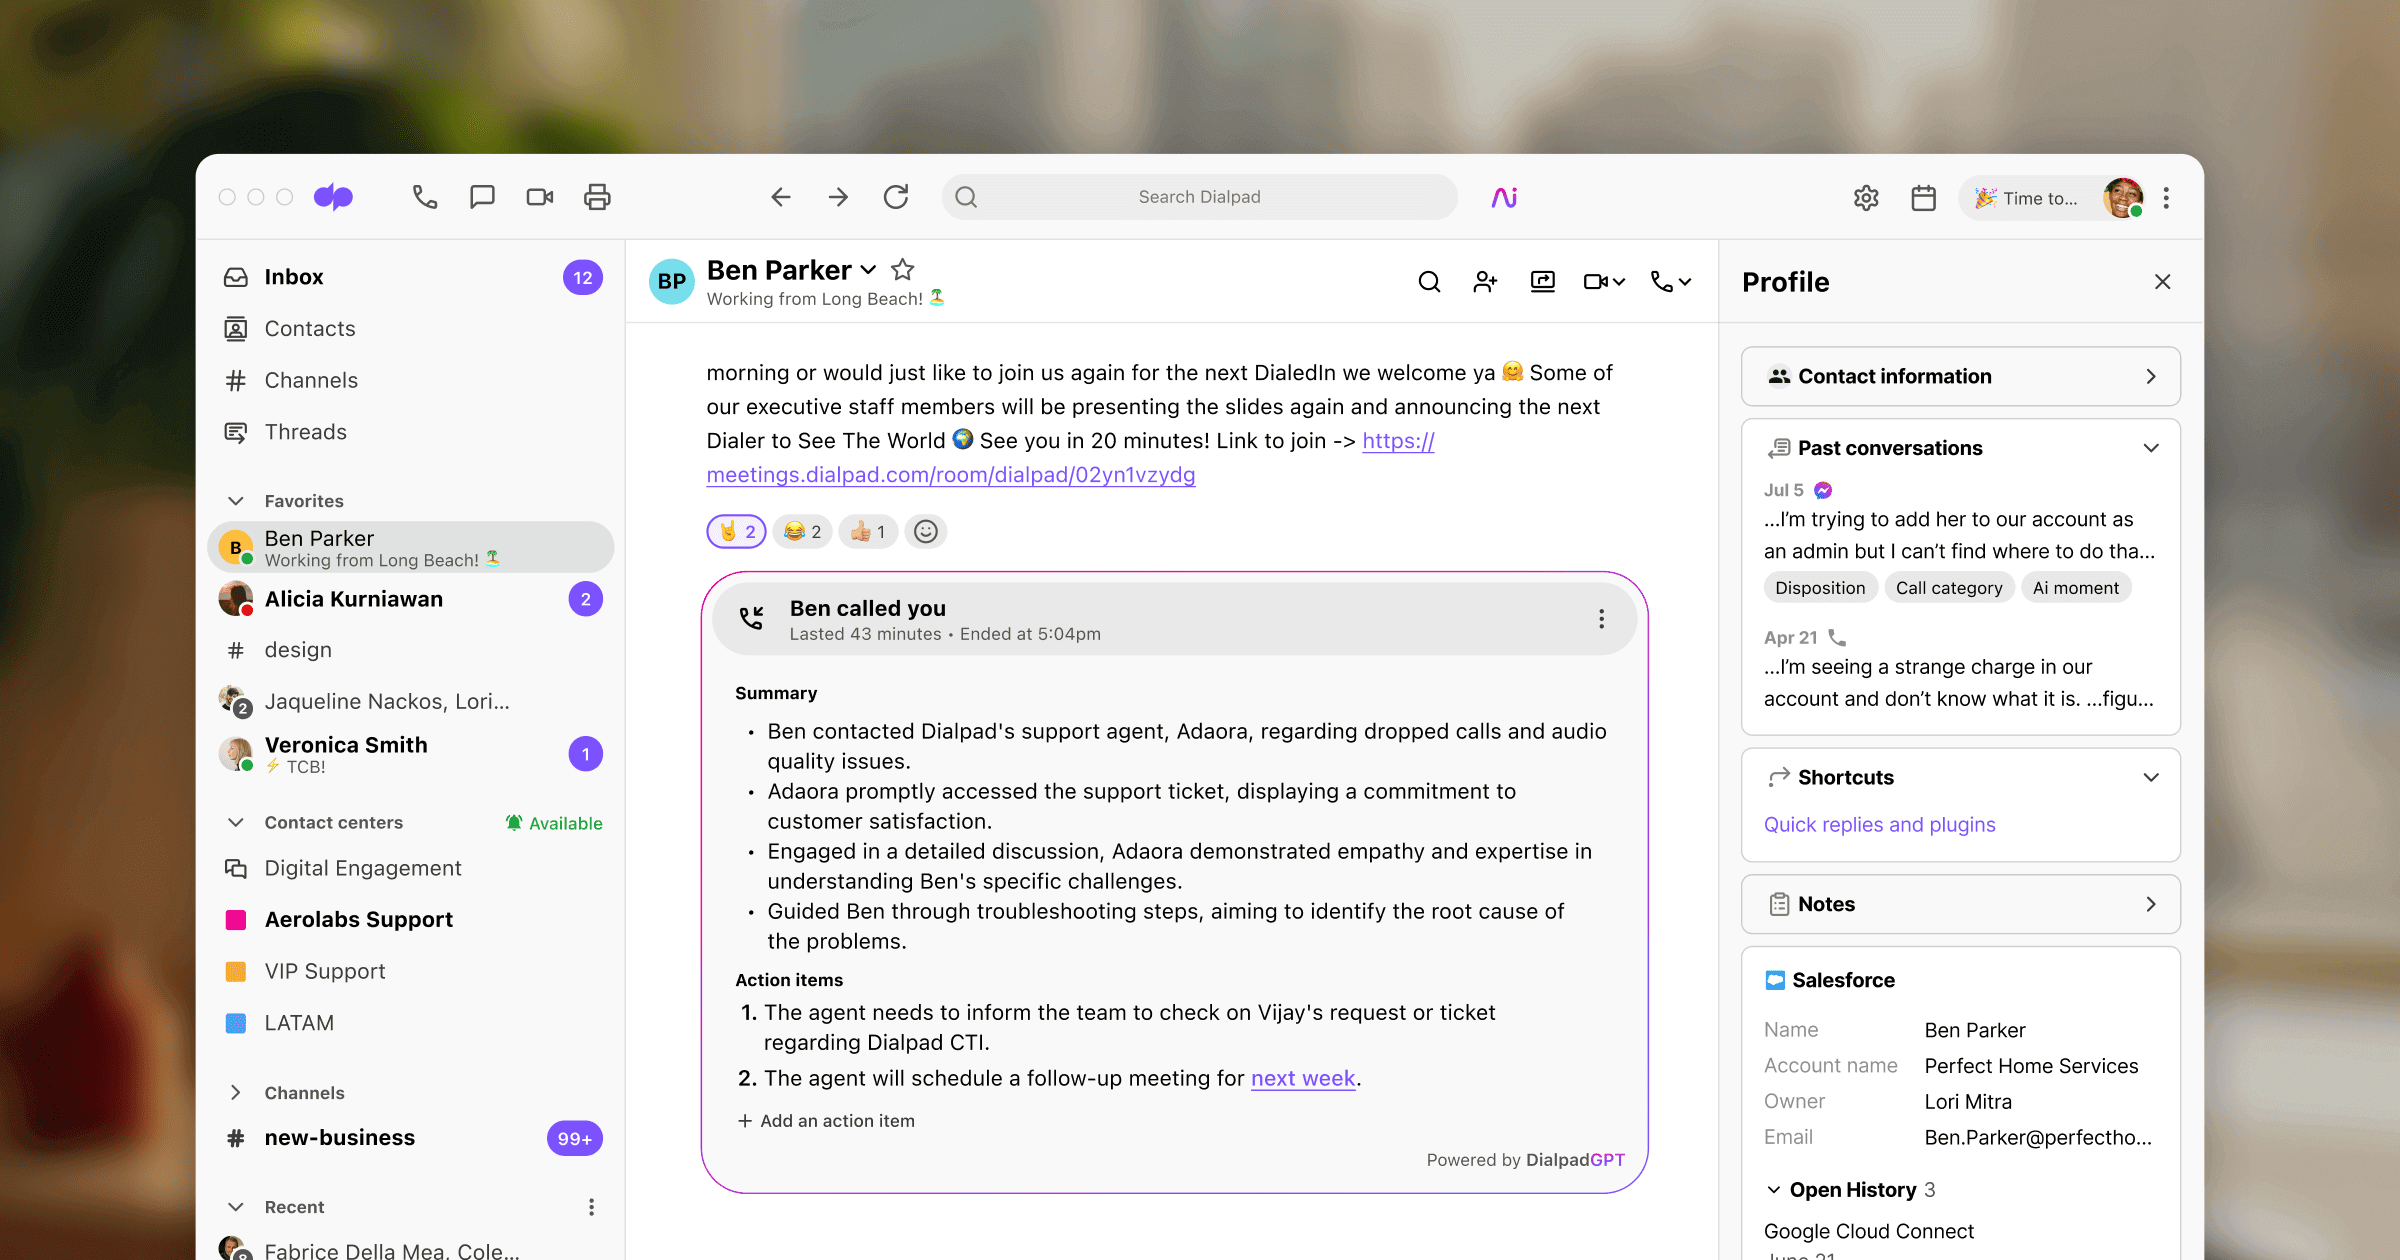Open the fax printer icon in toolbar
The image size is (2400, 1260).
point(597,197)
